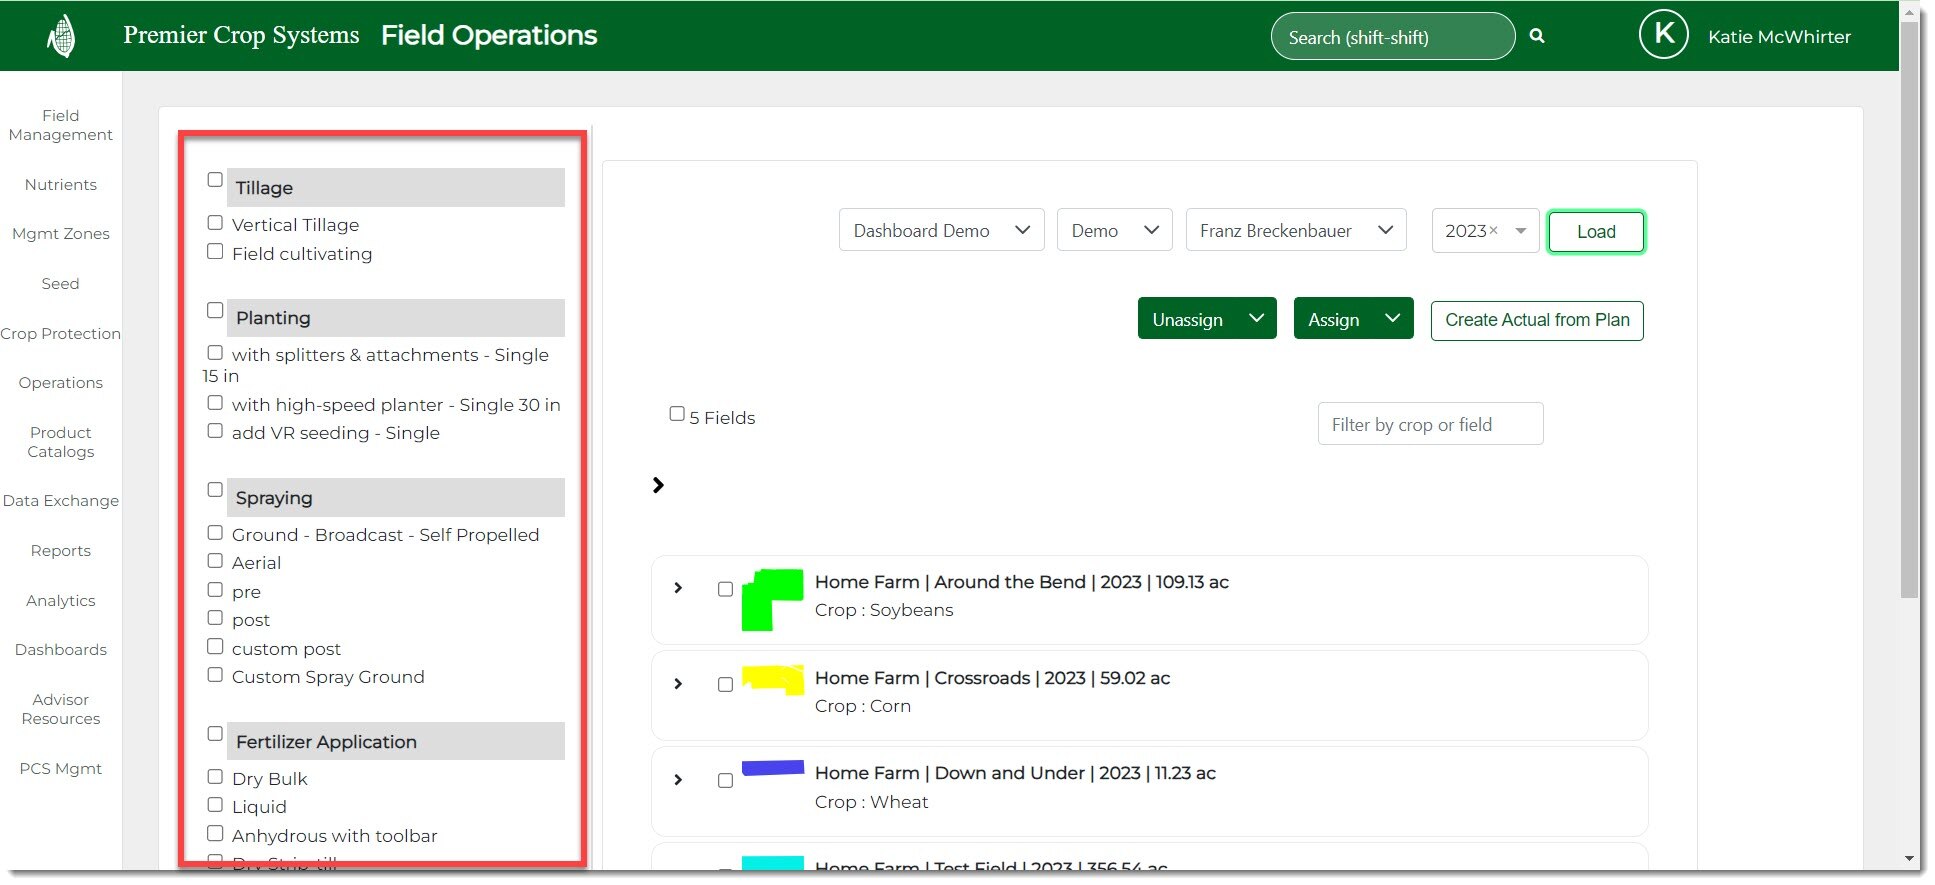Expand the Home Farm Crossroads row
The height and width of the screenshot is (885, 1935).
point(678,684)
